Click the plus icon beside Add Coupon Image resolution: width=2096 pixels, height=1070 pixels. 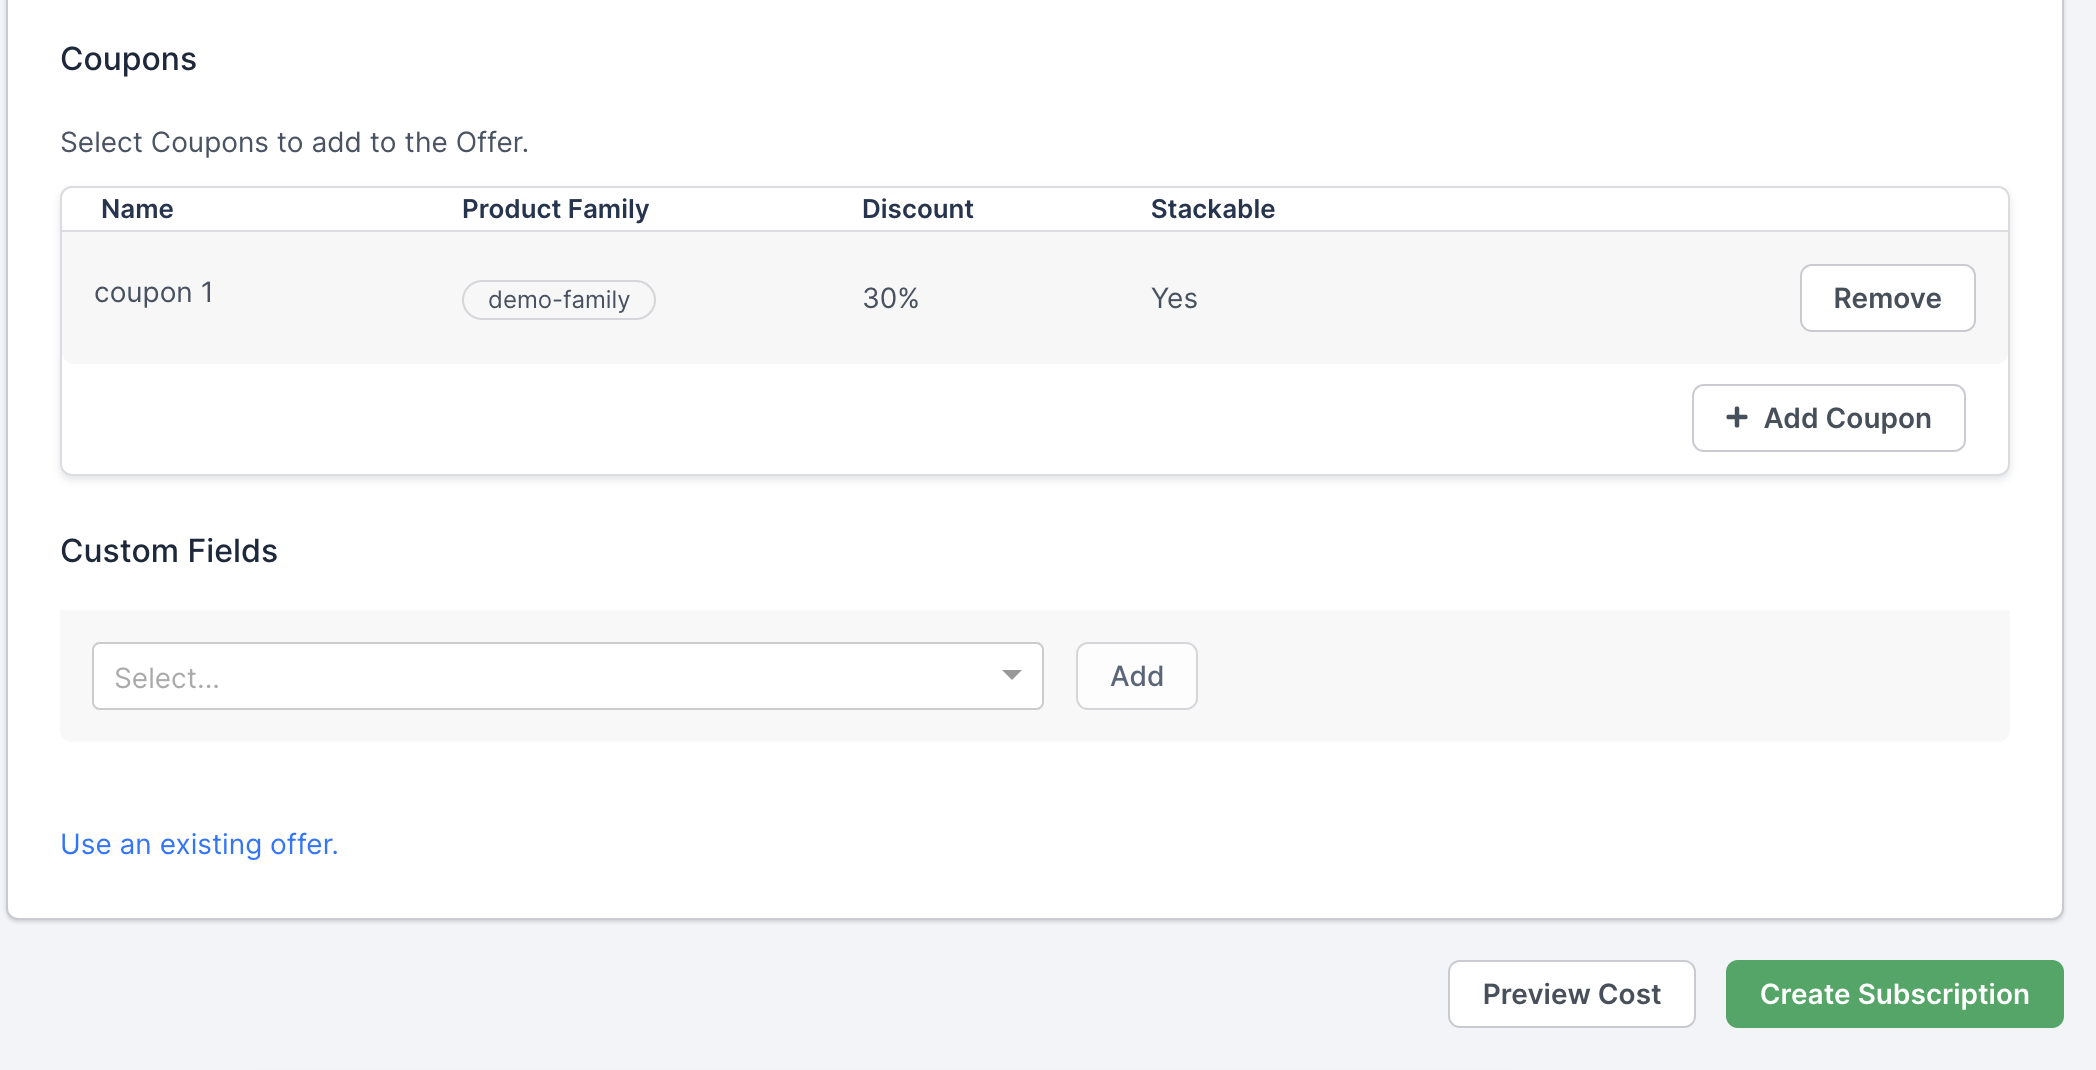pos(1737,417)
